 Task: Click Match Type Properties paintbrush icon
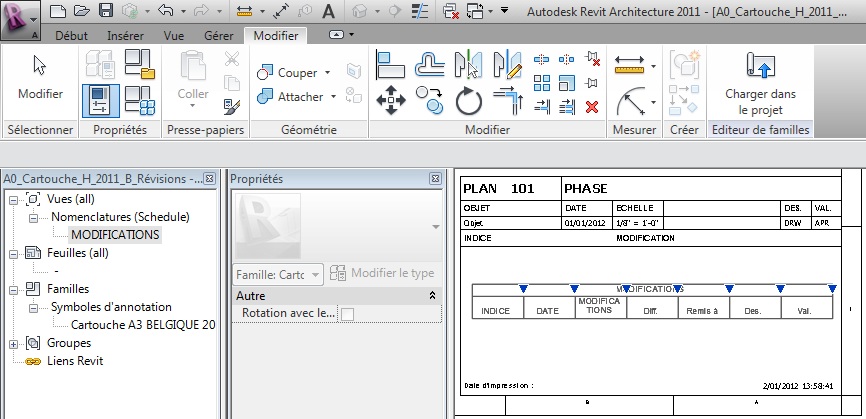[x=232, y=107]
